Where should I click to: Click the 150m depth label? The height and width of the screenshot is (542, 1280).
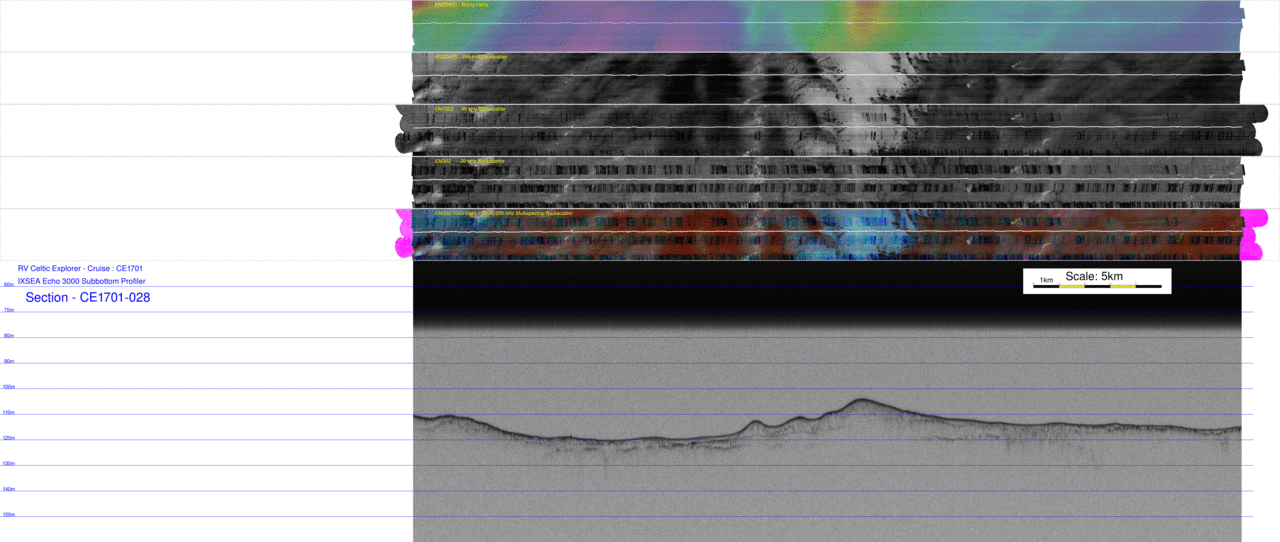click(8, 514)
